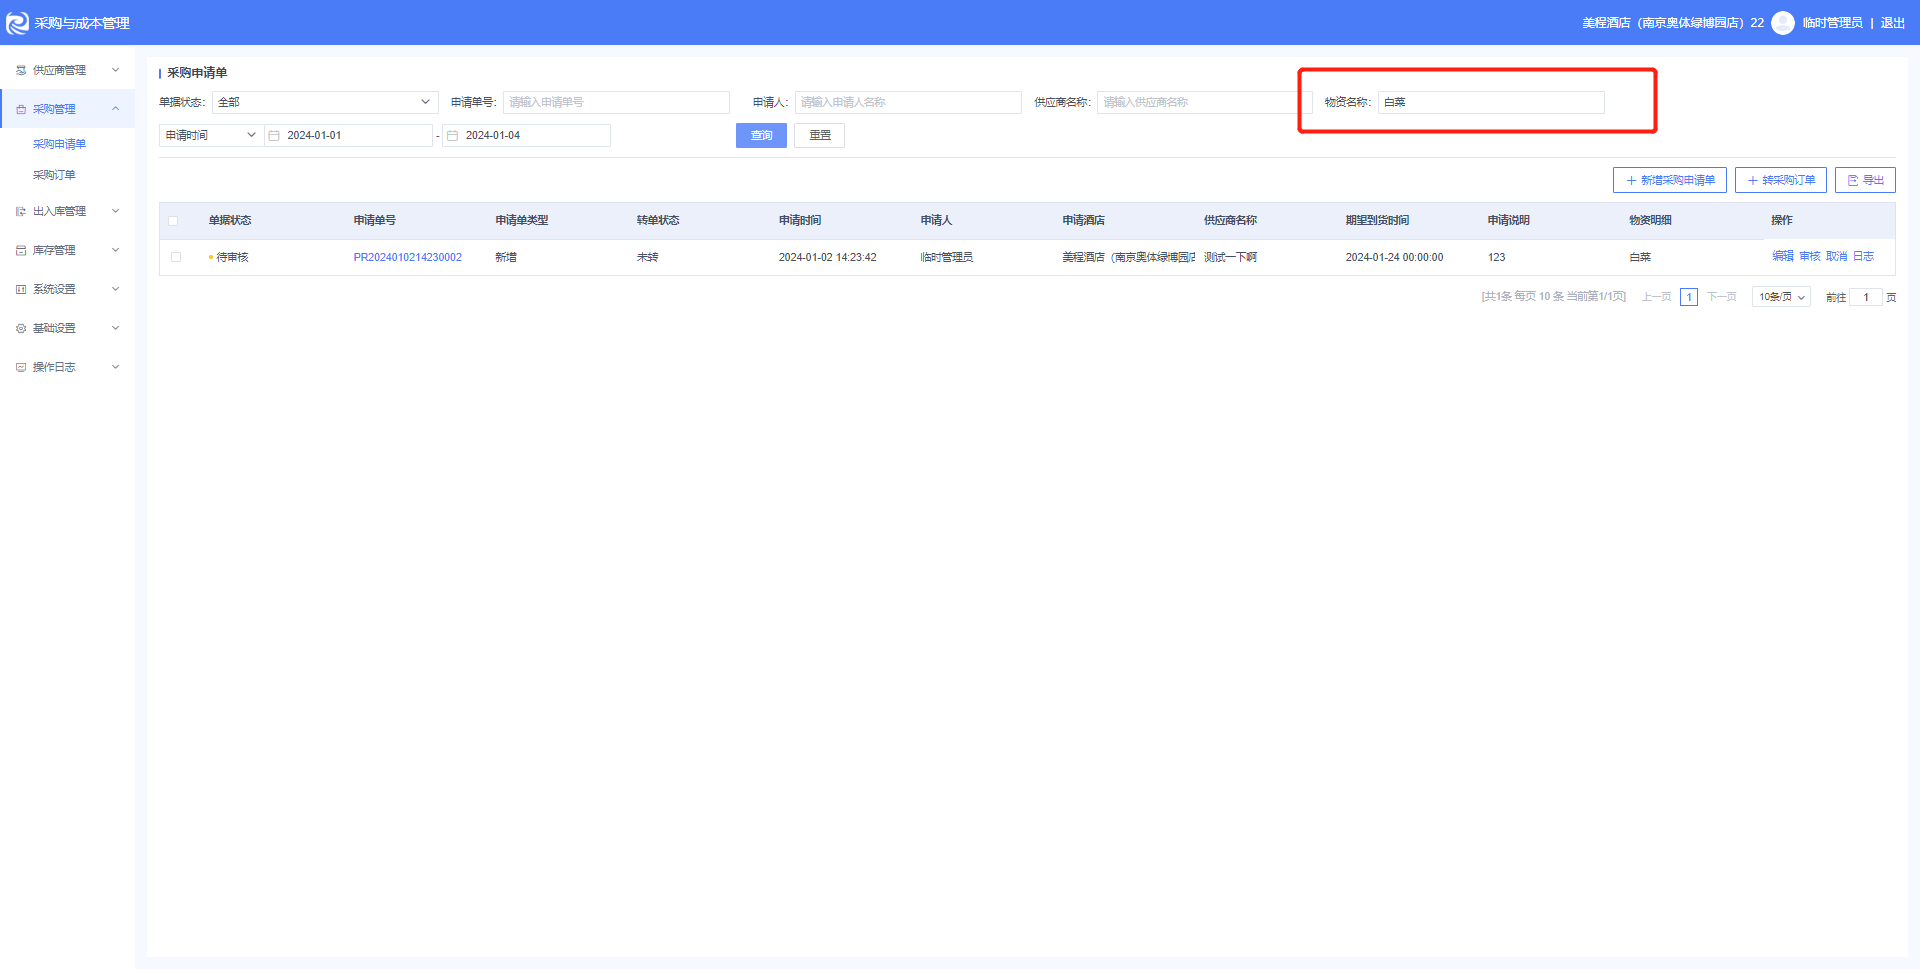Click 取消 action in the table row
Viewport: 1920px width, 969px height.
click(x=1837, y=257)
